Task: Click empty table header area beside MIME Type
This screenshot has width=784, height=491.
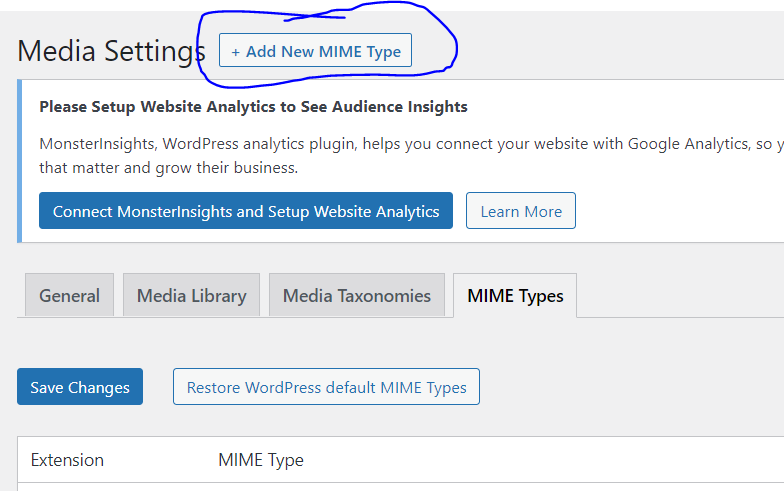Action: click(540, 460)
